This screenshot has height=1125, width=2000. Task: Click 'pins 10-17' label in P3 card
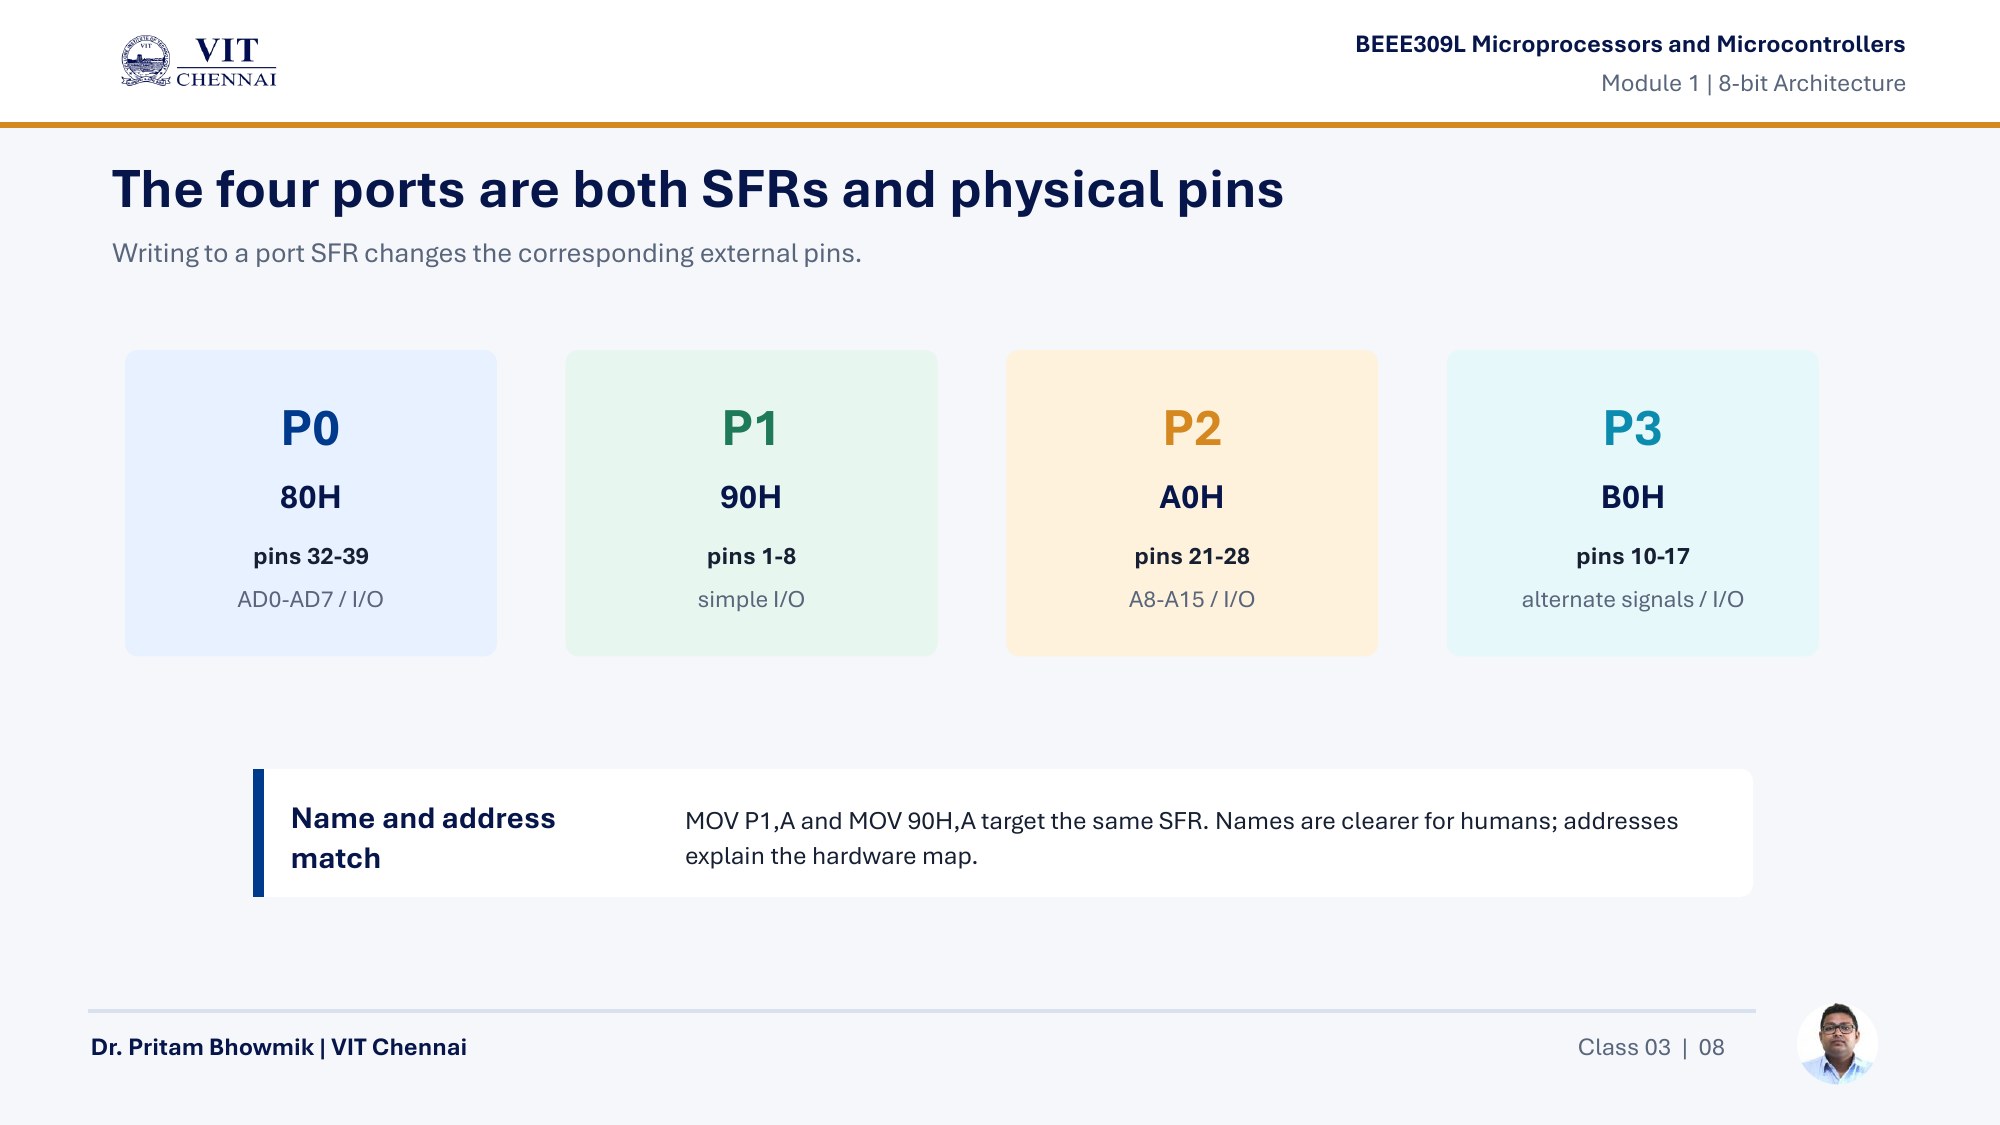(x=1633, y=557)
